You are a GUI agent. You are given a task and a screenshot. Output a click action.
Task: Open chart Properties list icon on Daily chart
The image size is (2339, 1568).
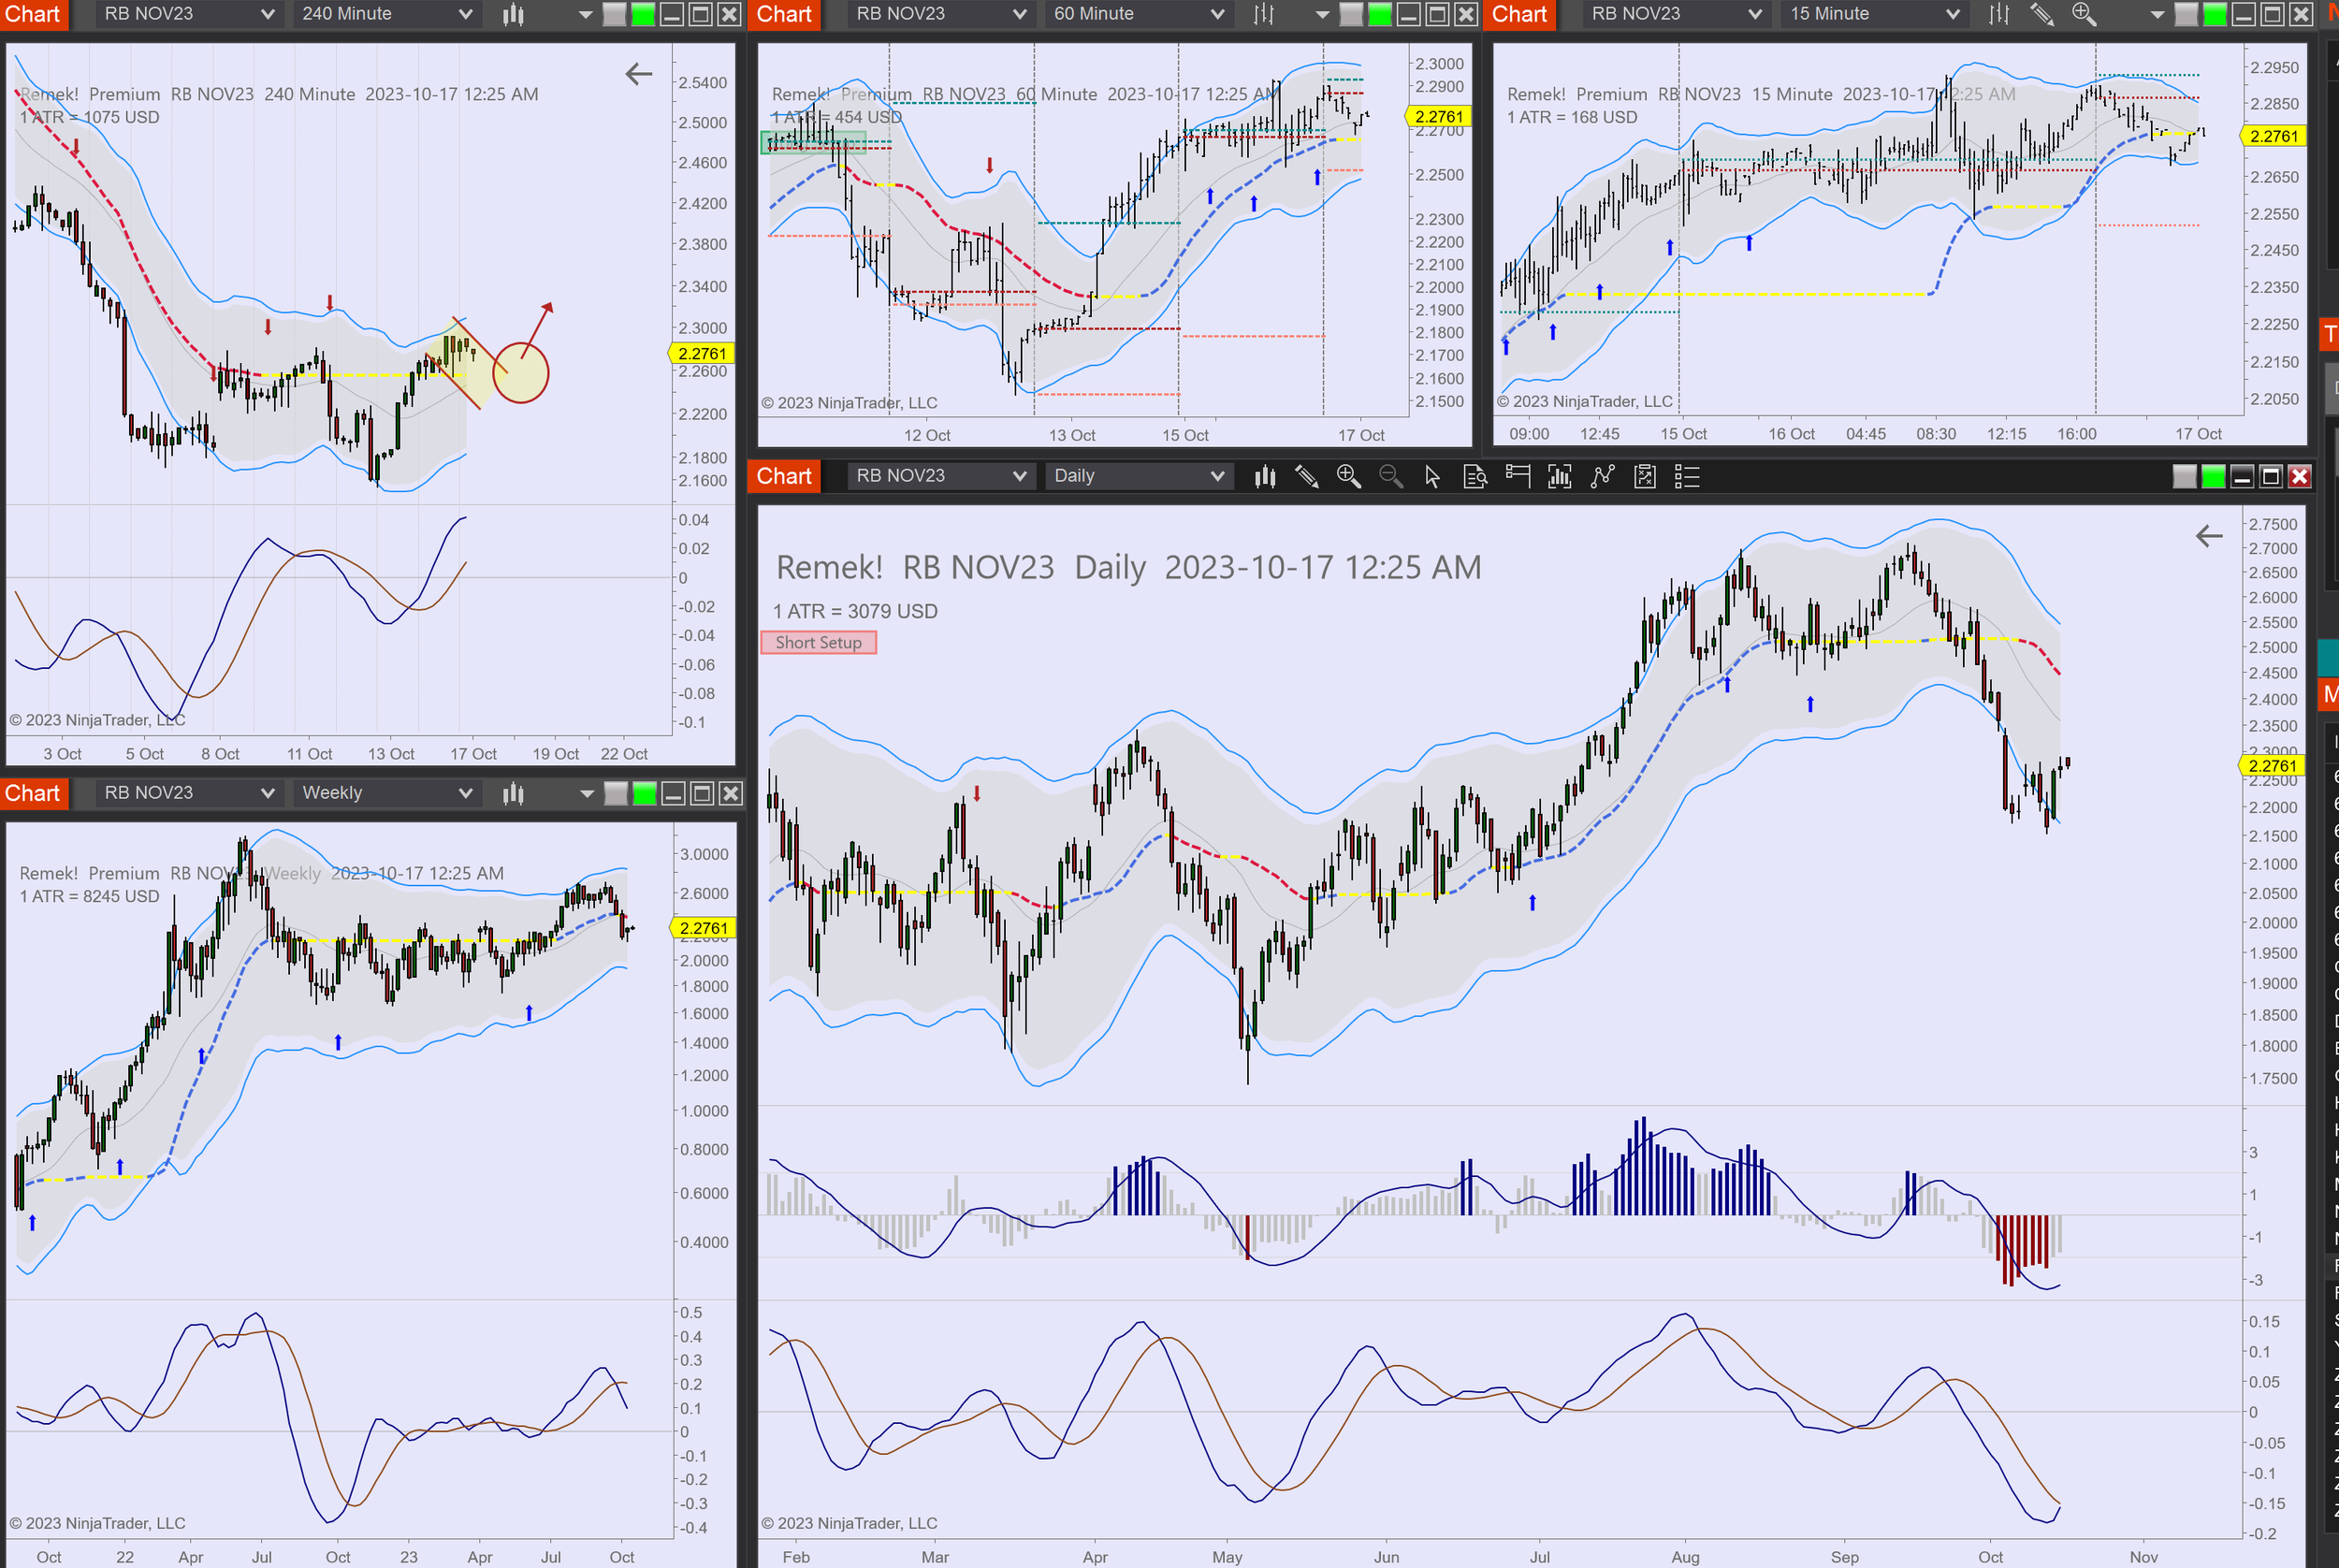tap(1687, 477)
